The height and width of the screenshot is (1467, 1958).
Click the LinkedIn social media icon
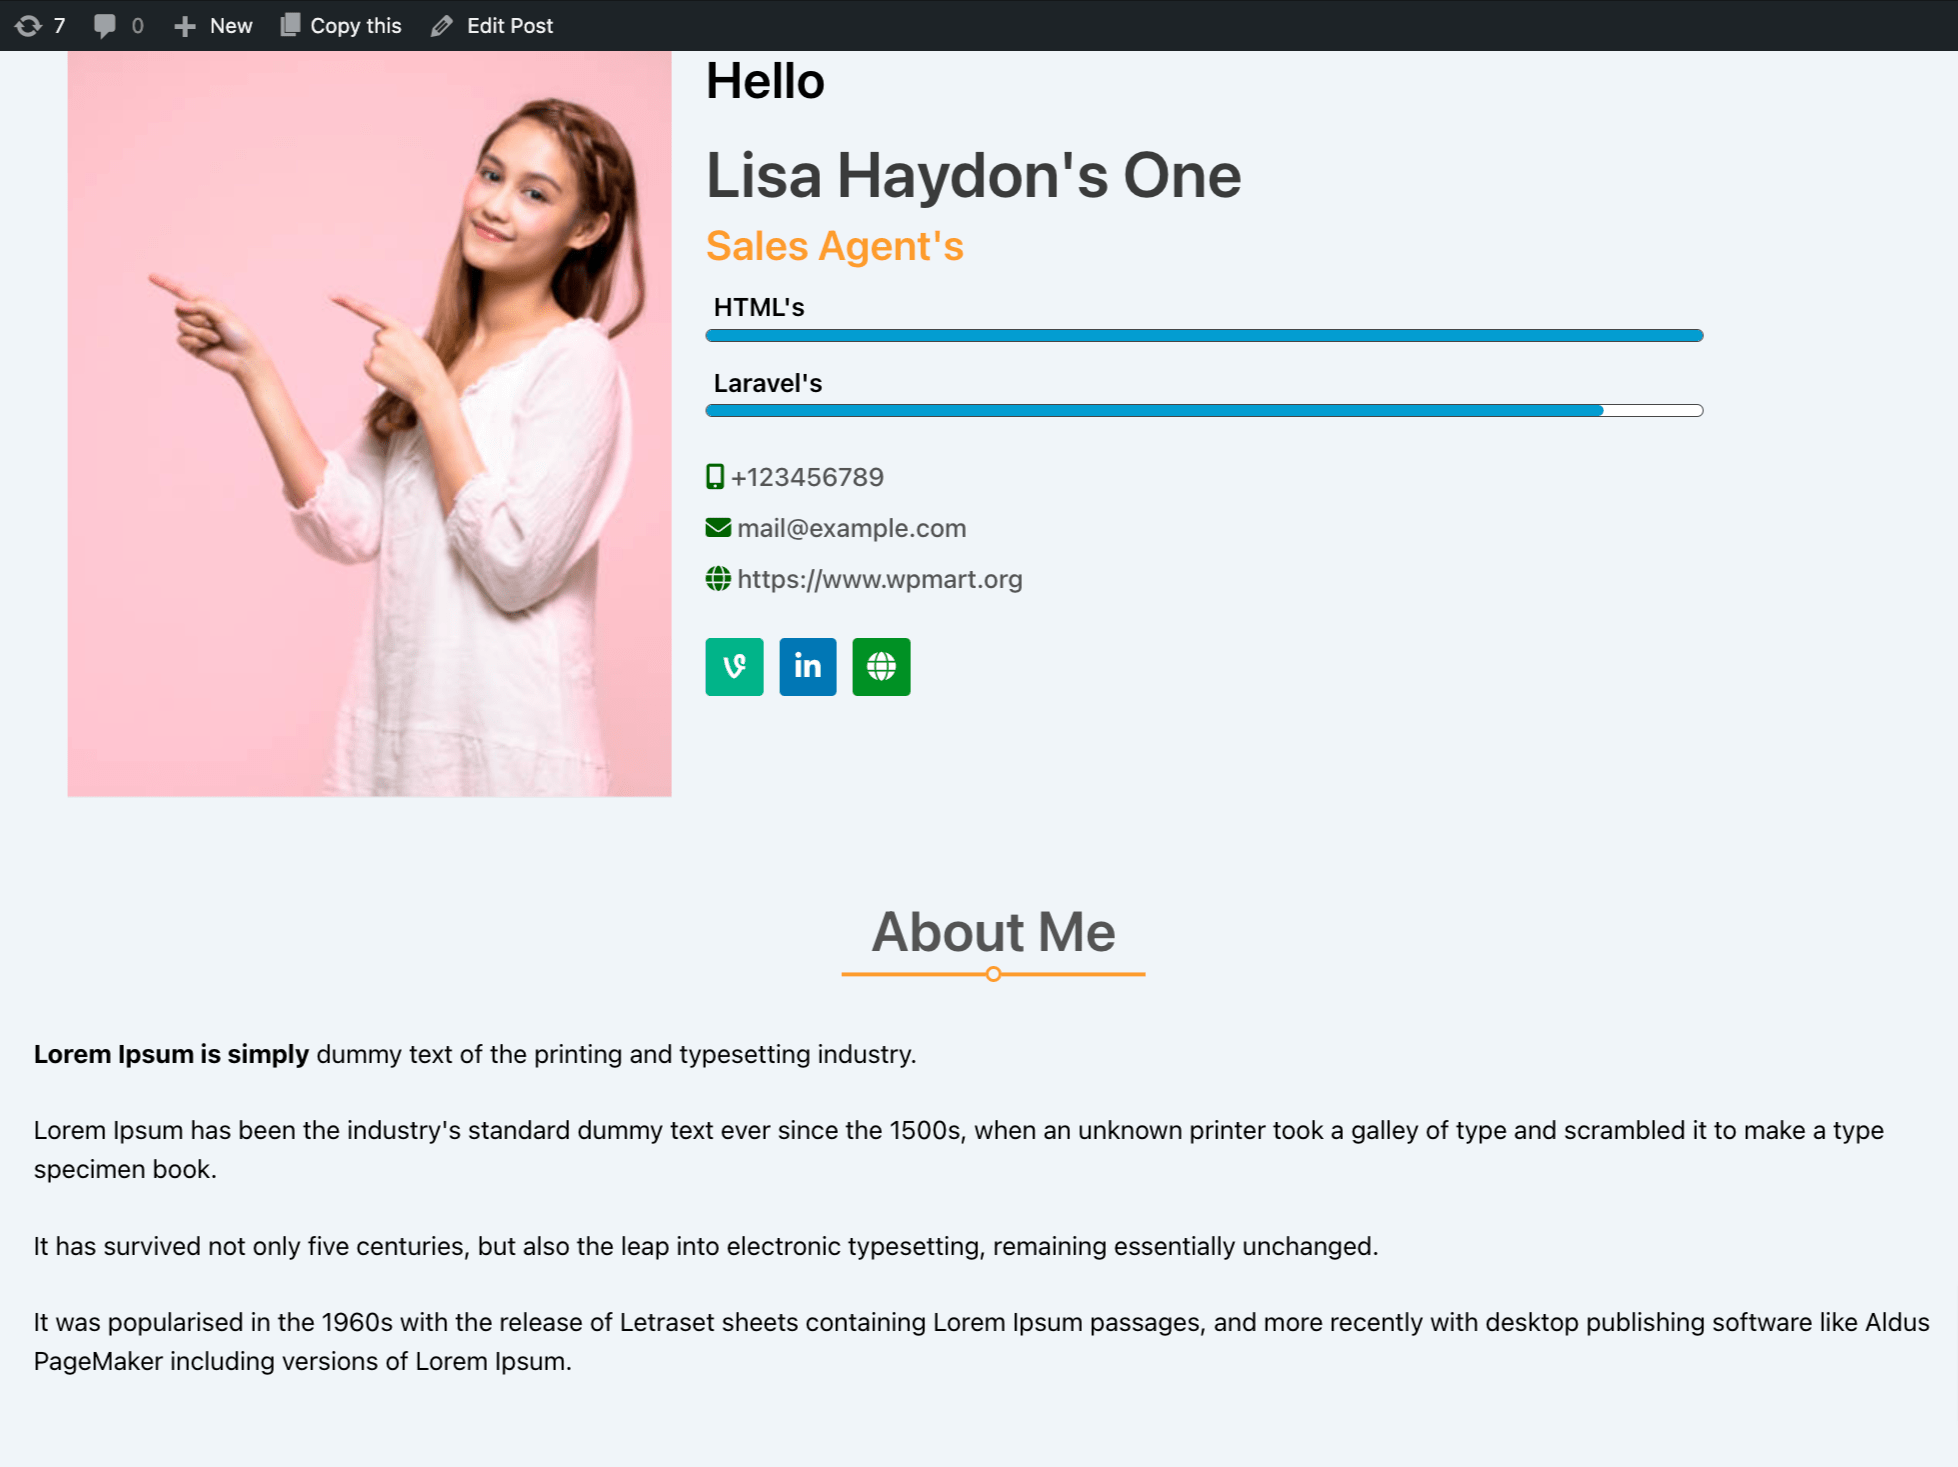click(807, 666)
